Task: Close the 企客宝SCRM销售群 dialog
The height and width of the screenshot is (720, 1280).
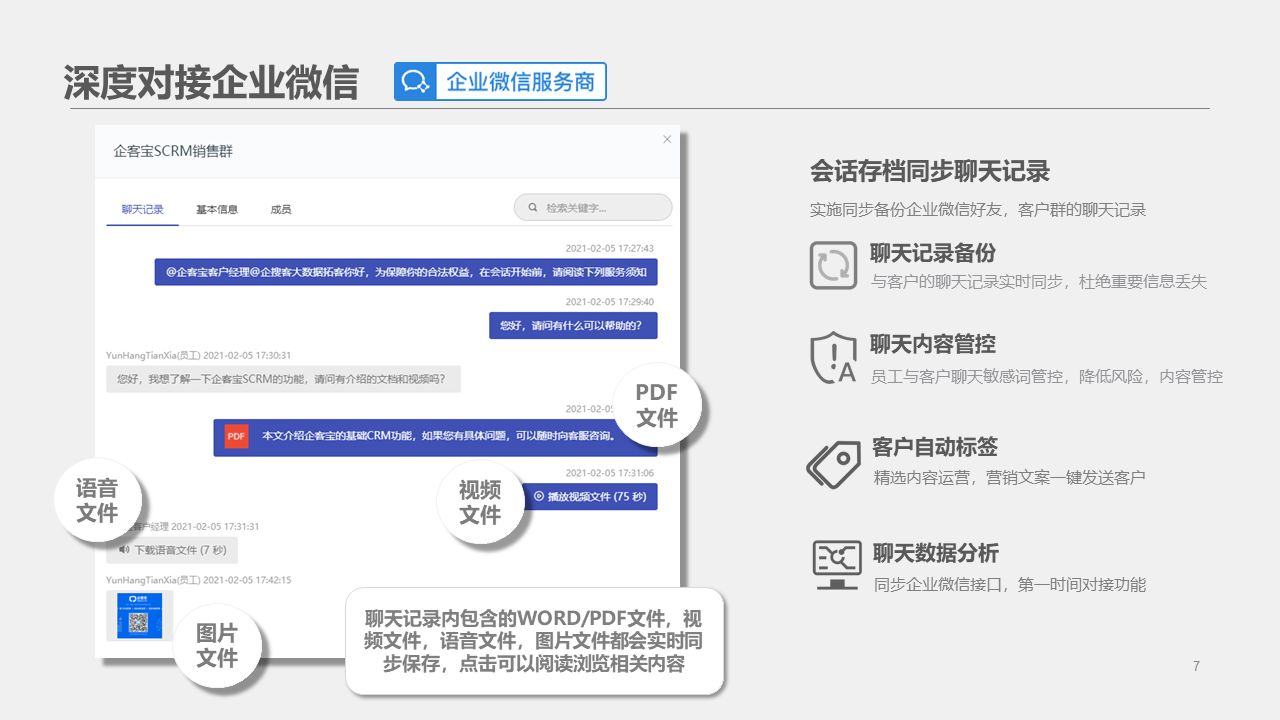Action: 667,140
